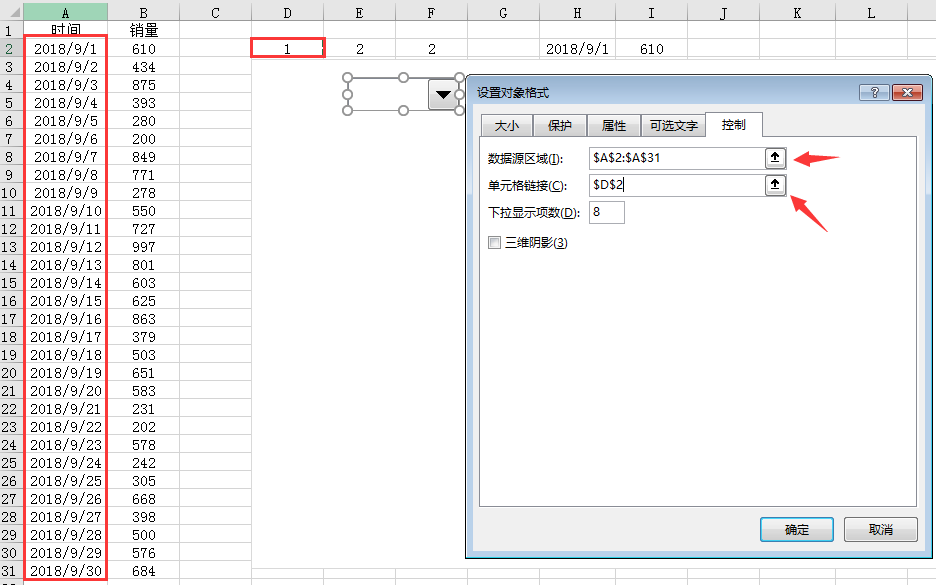Viewport: 936px width, 585px height.
Task: Click the 单元格链接 input field
Action: coord(677,184)
